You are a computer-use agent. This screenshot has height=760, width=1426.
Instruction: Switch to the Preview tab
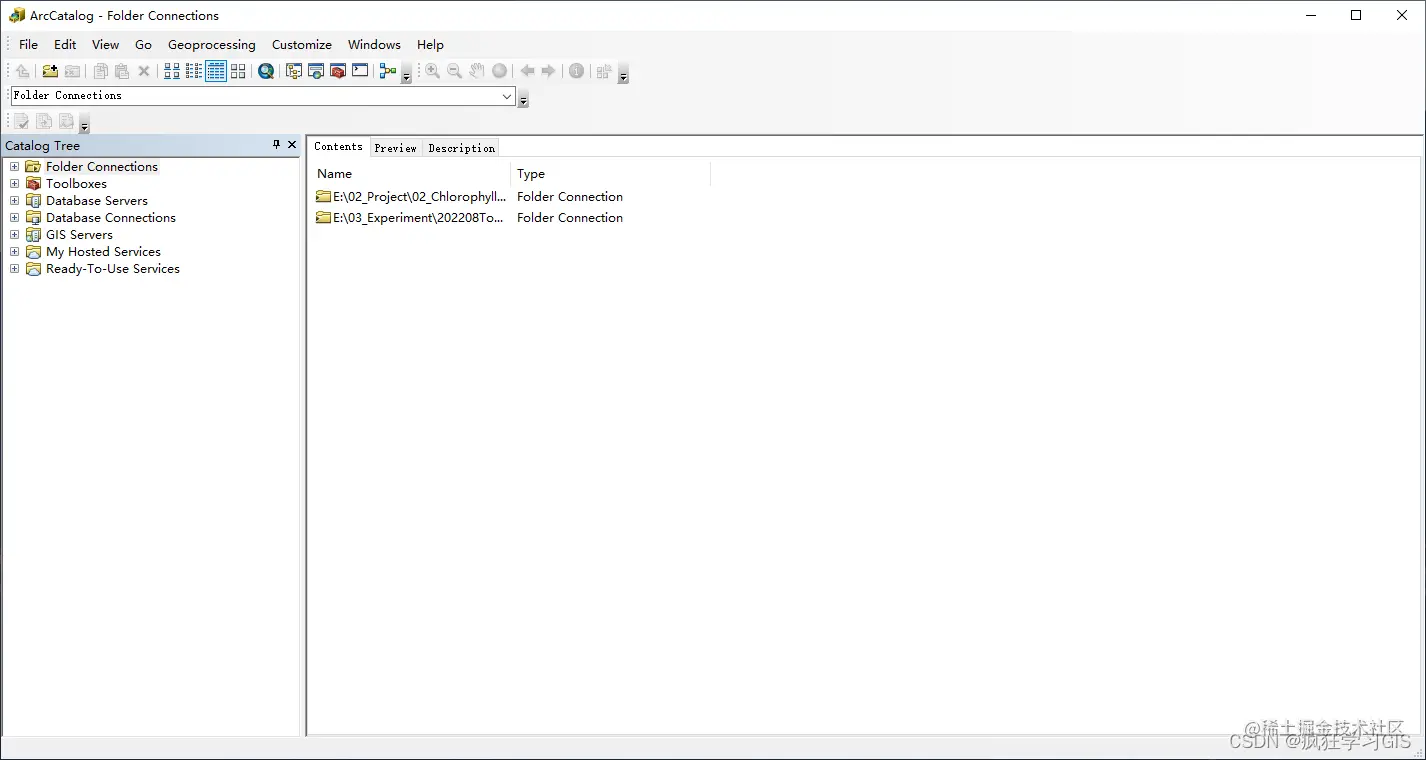pos(395,148)
